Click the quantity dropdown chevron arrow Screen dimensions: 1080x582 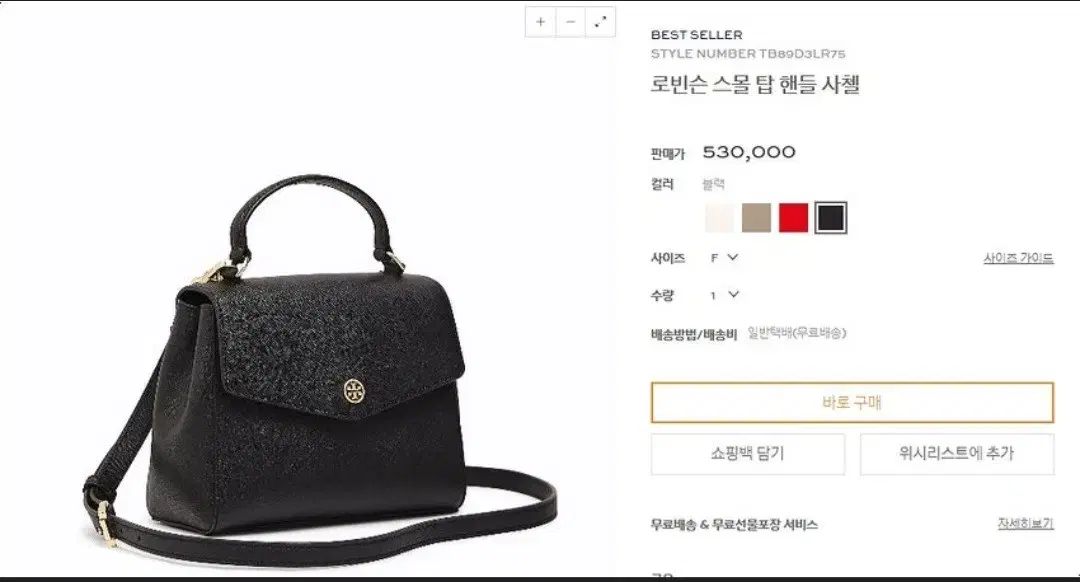point(734,294)
